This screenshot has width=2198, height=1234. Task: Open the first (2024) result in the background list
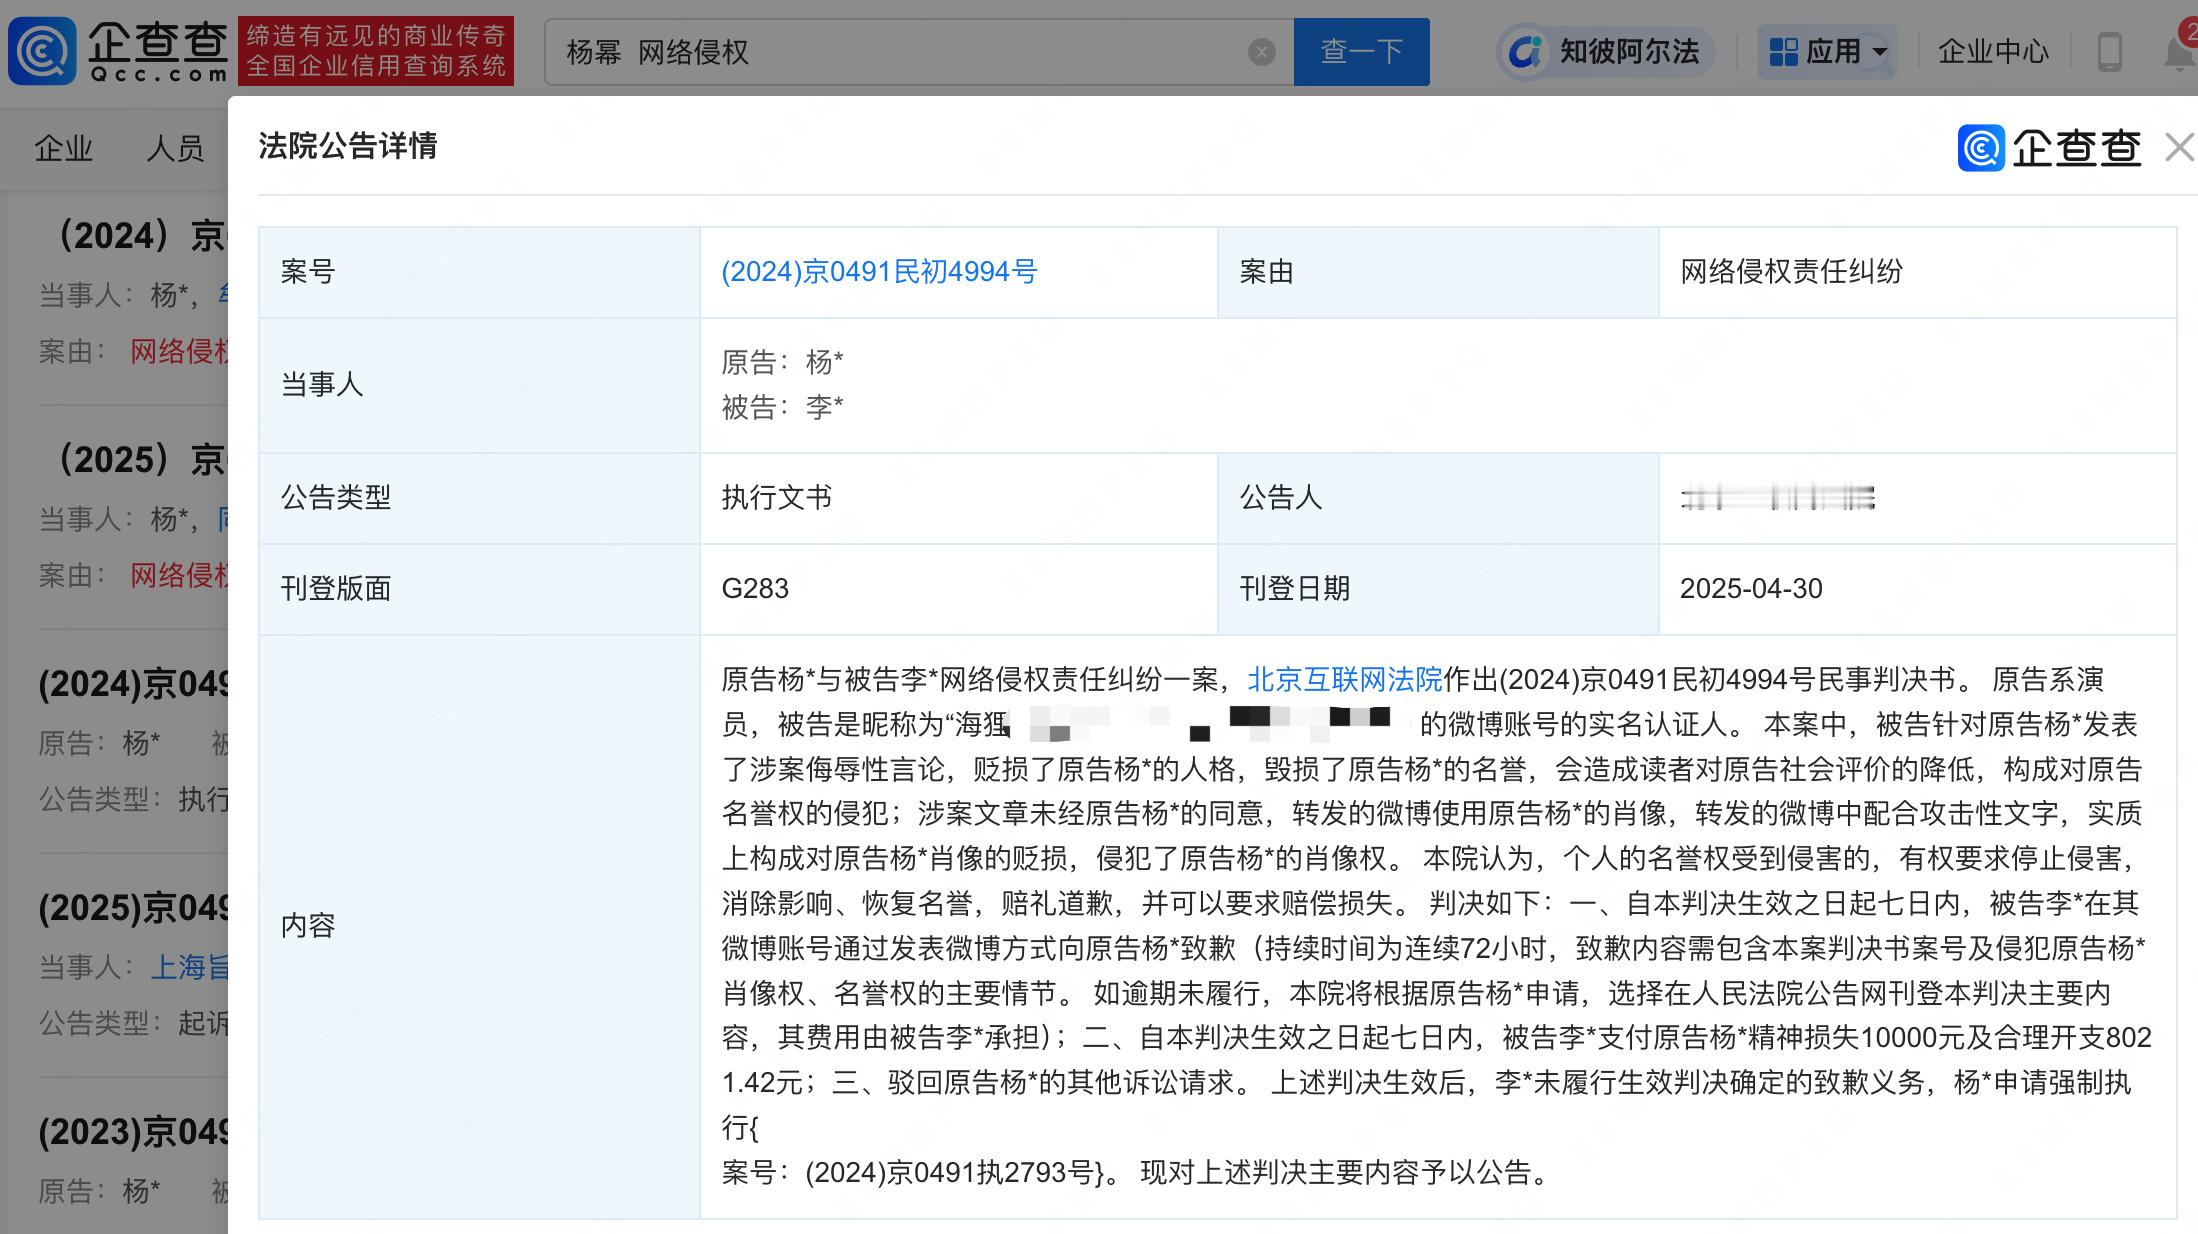tap(138, 237)
